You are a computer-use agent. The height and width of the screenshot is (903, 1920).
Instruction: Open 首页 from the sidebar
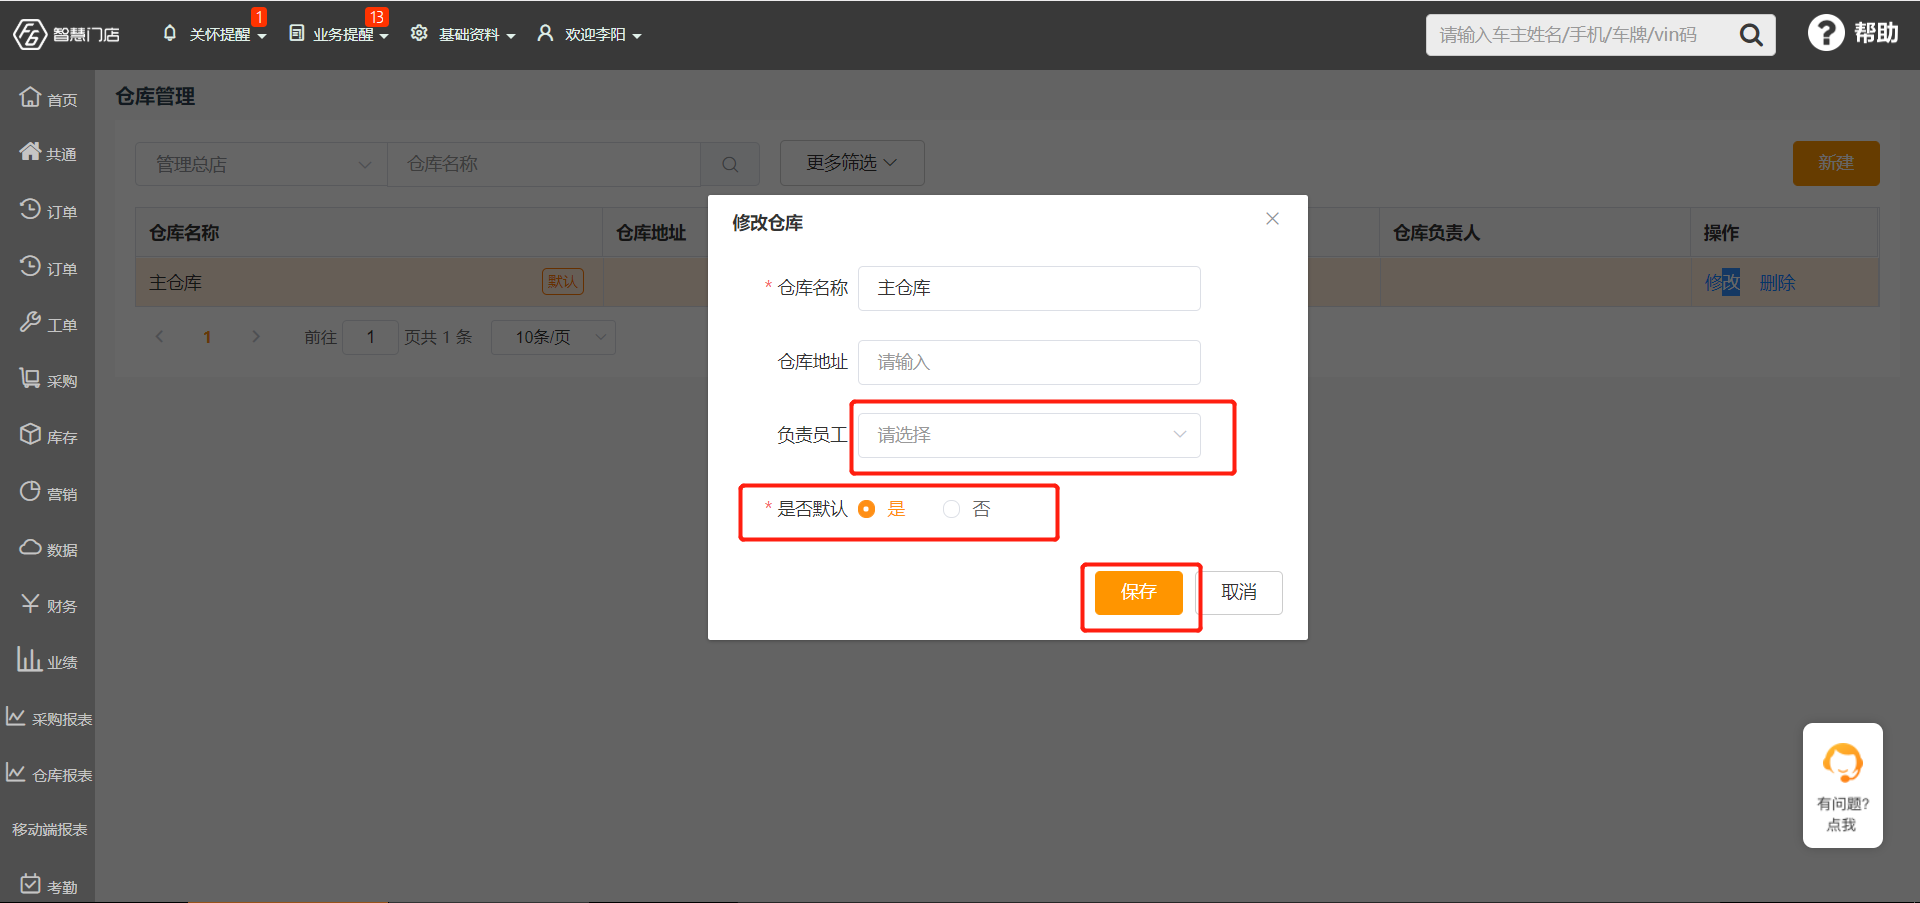click(48, 98)
